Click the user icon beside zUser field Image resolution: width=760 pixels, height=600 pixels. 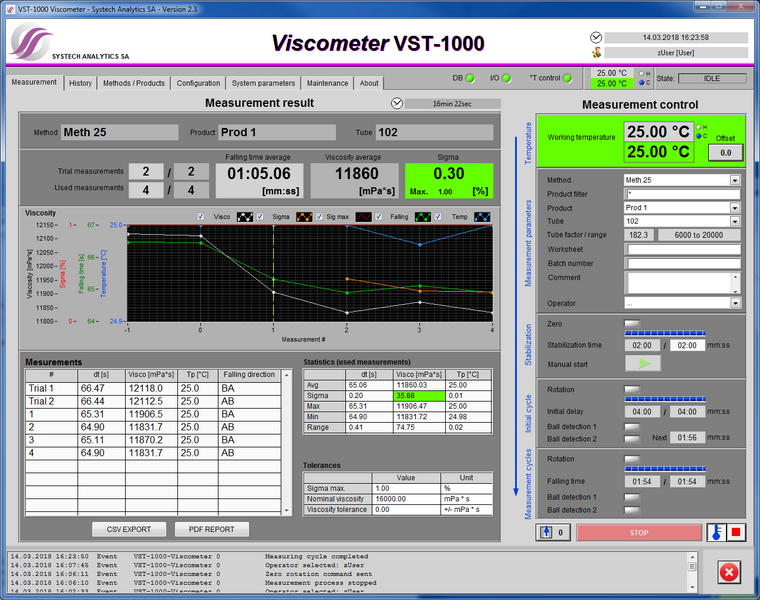point(596,52)
